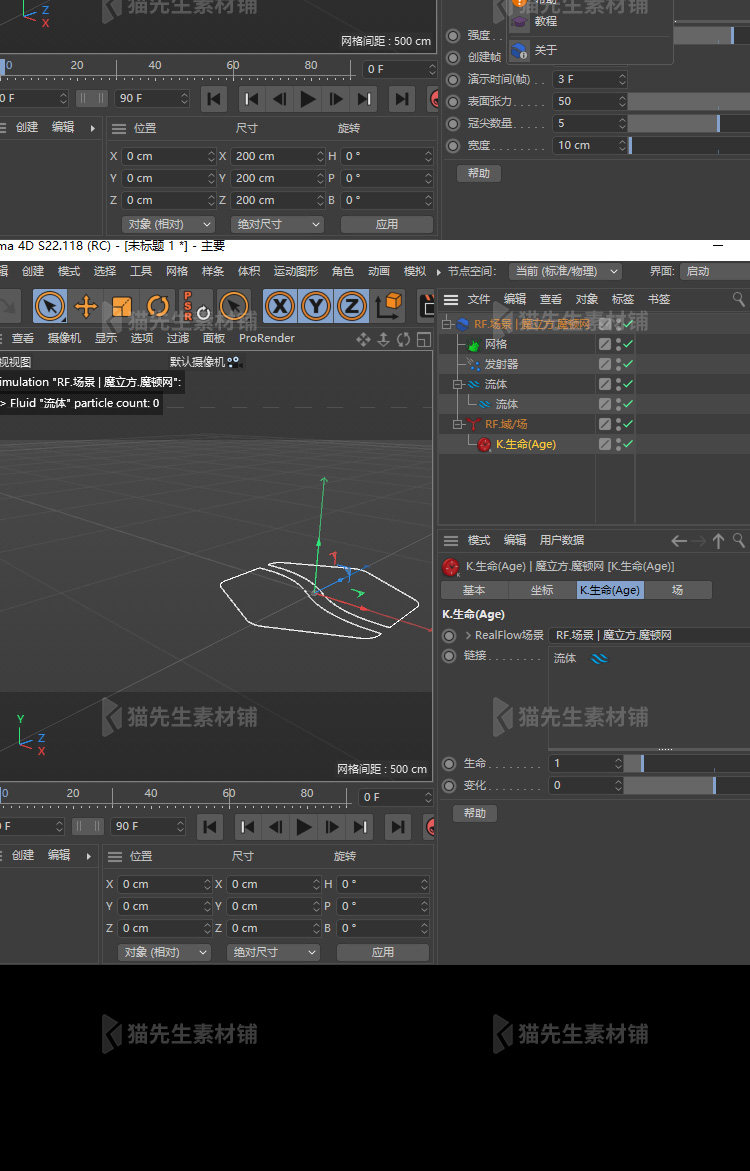Toggle the Z axis lock
Image resolution: width=750 pixels, height=1171 pixels.
351,306
